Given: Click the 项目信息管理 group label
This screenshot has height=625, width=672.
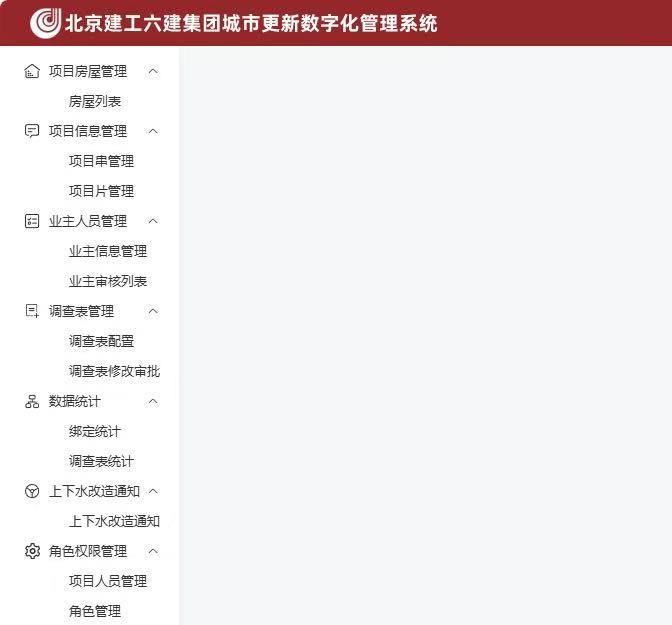Looking at the screenshot, I should (88, 131).
